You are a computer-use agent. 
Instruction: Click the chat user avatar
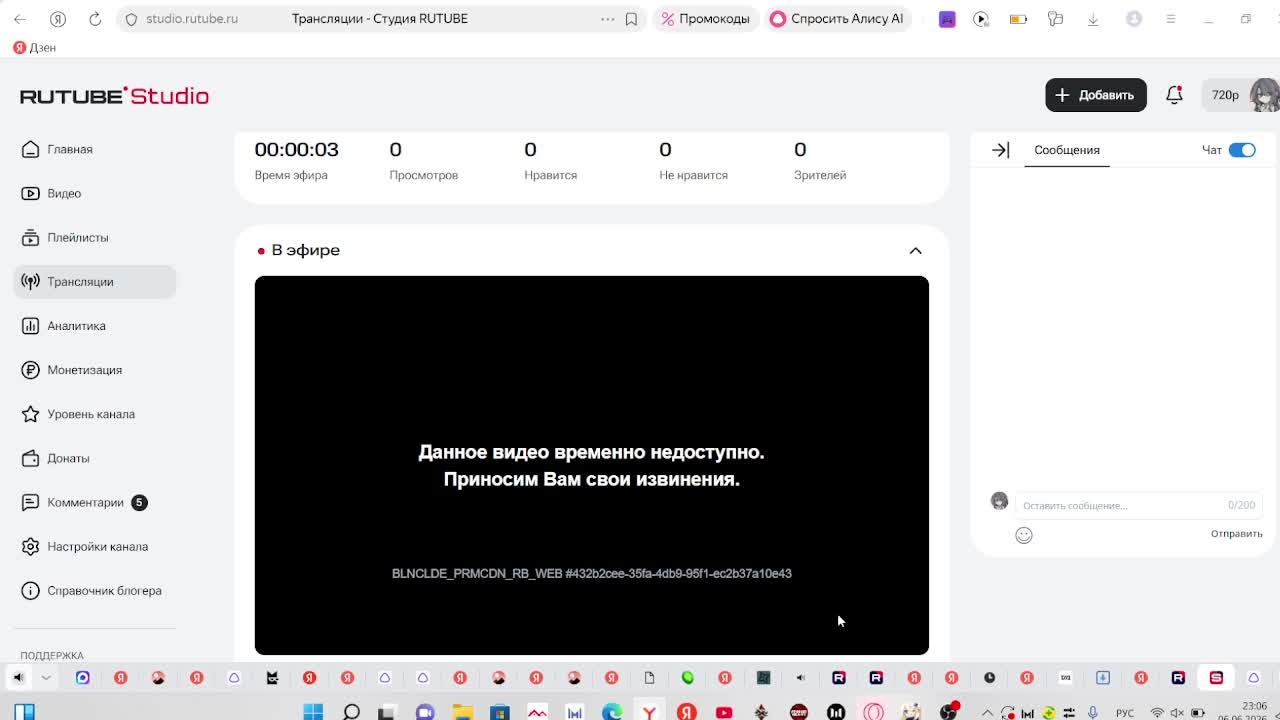[999, 501]
